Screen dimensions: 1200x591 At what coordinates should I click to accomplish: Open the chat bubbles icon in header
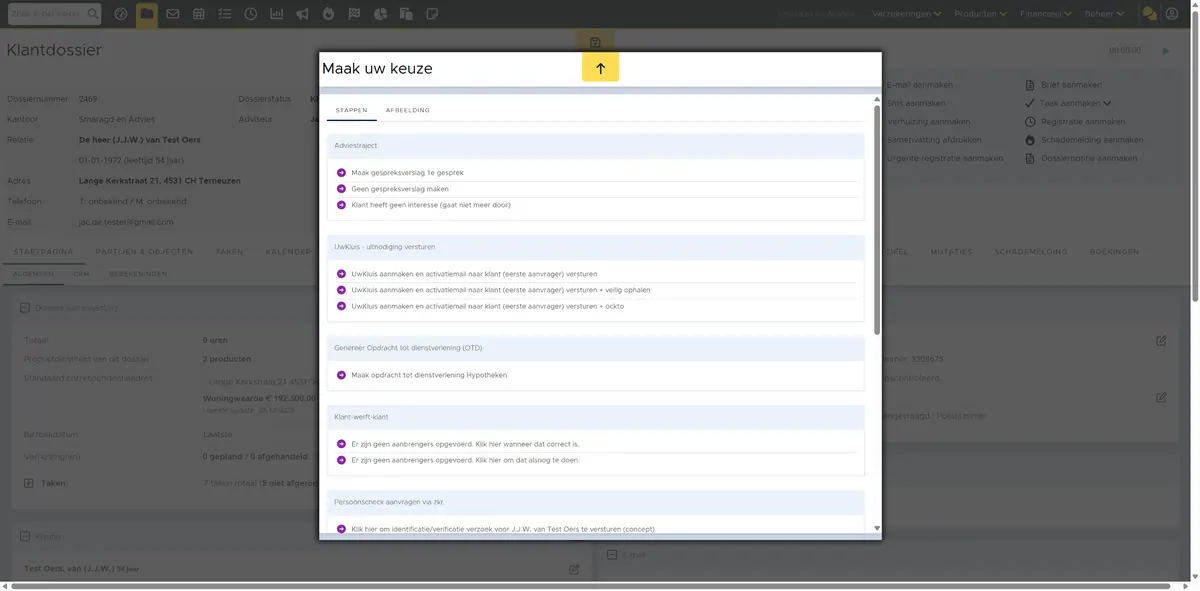1149,14
